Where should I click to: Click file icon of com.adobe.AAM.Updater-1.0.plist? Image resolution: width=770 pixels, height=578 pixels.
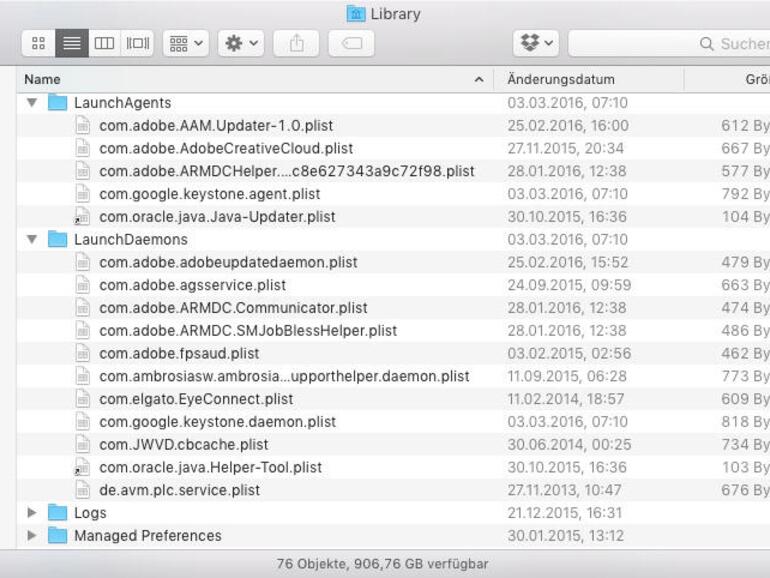tap(83, 125)
